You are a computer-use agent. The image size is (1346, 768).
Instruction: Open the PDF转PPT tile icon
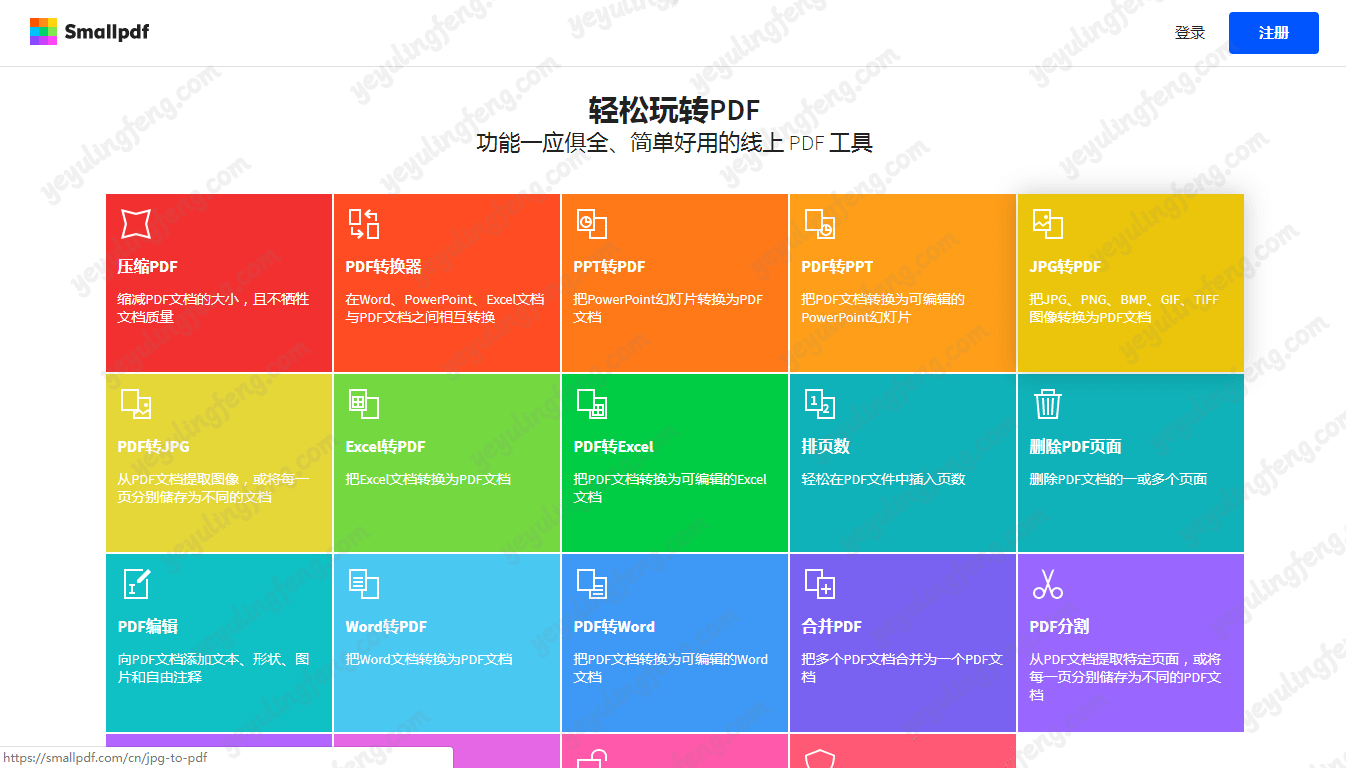click(819, 224)
